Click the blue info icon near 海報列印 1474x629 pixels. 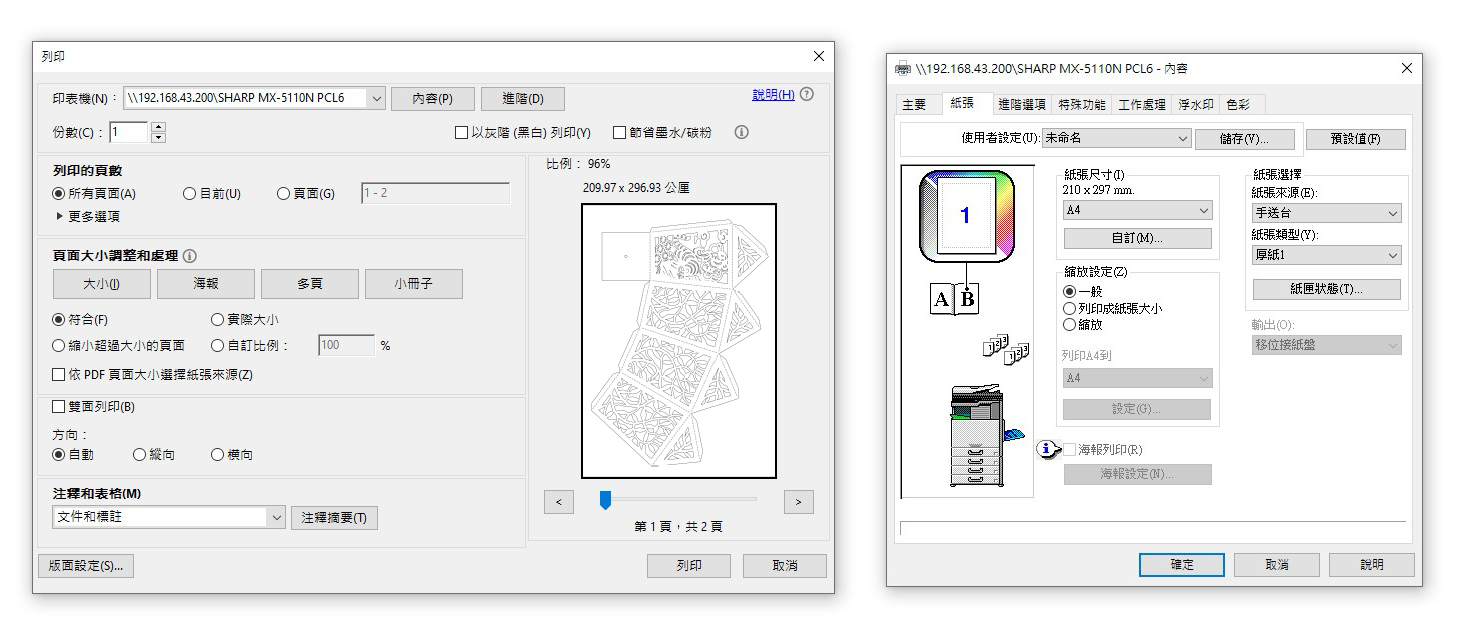[1048, 450]
